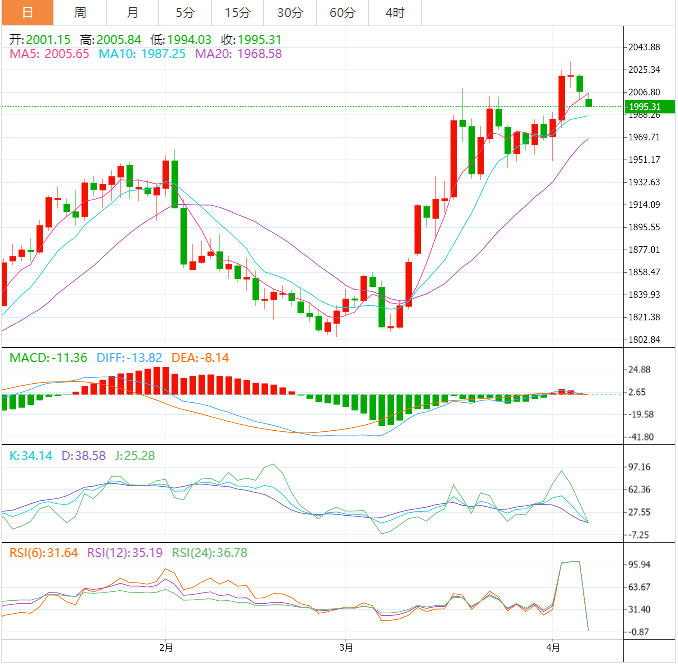
Task: Click the 3月 date marker on time axis
Action: 346,648
